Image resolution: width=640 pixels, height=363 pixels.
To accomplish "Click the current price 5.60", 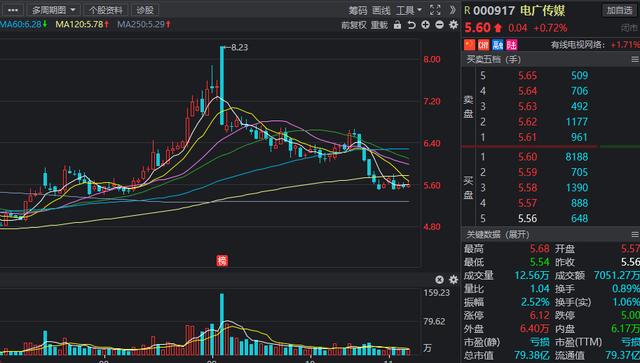I will tap(477, 28).
